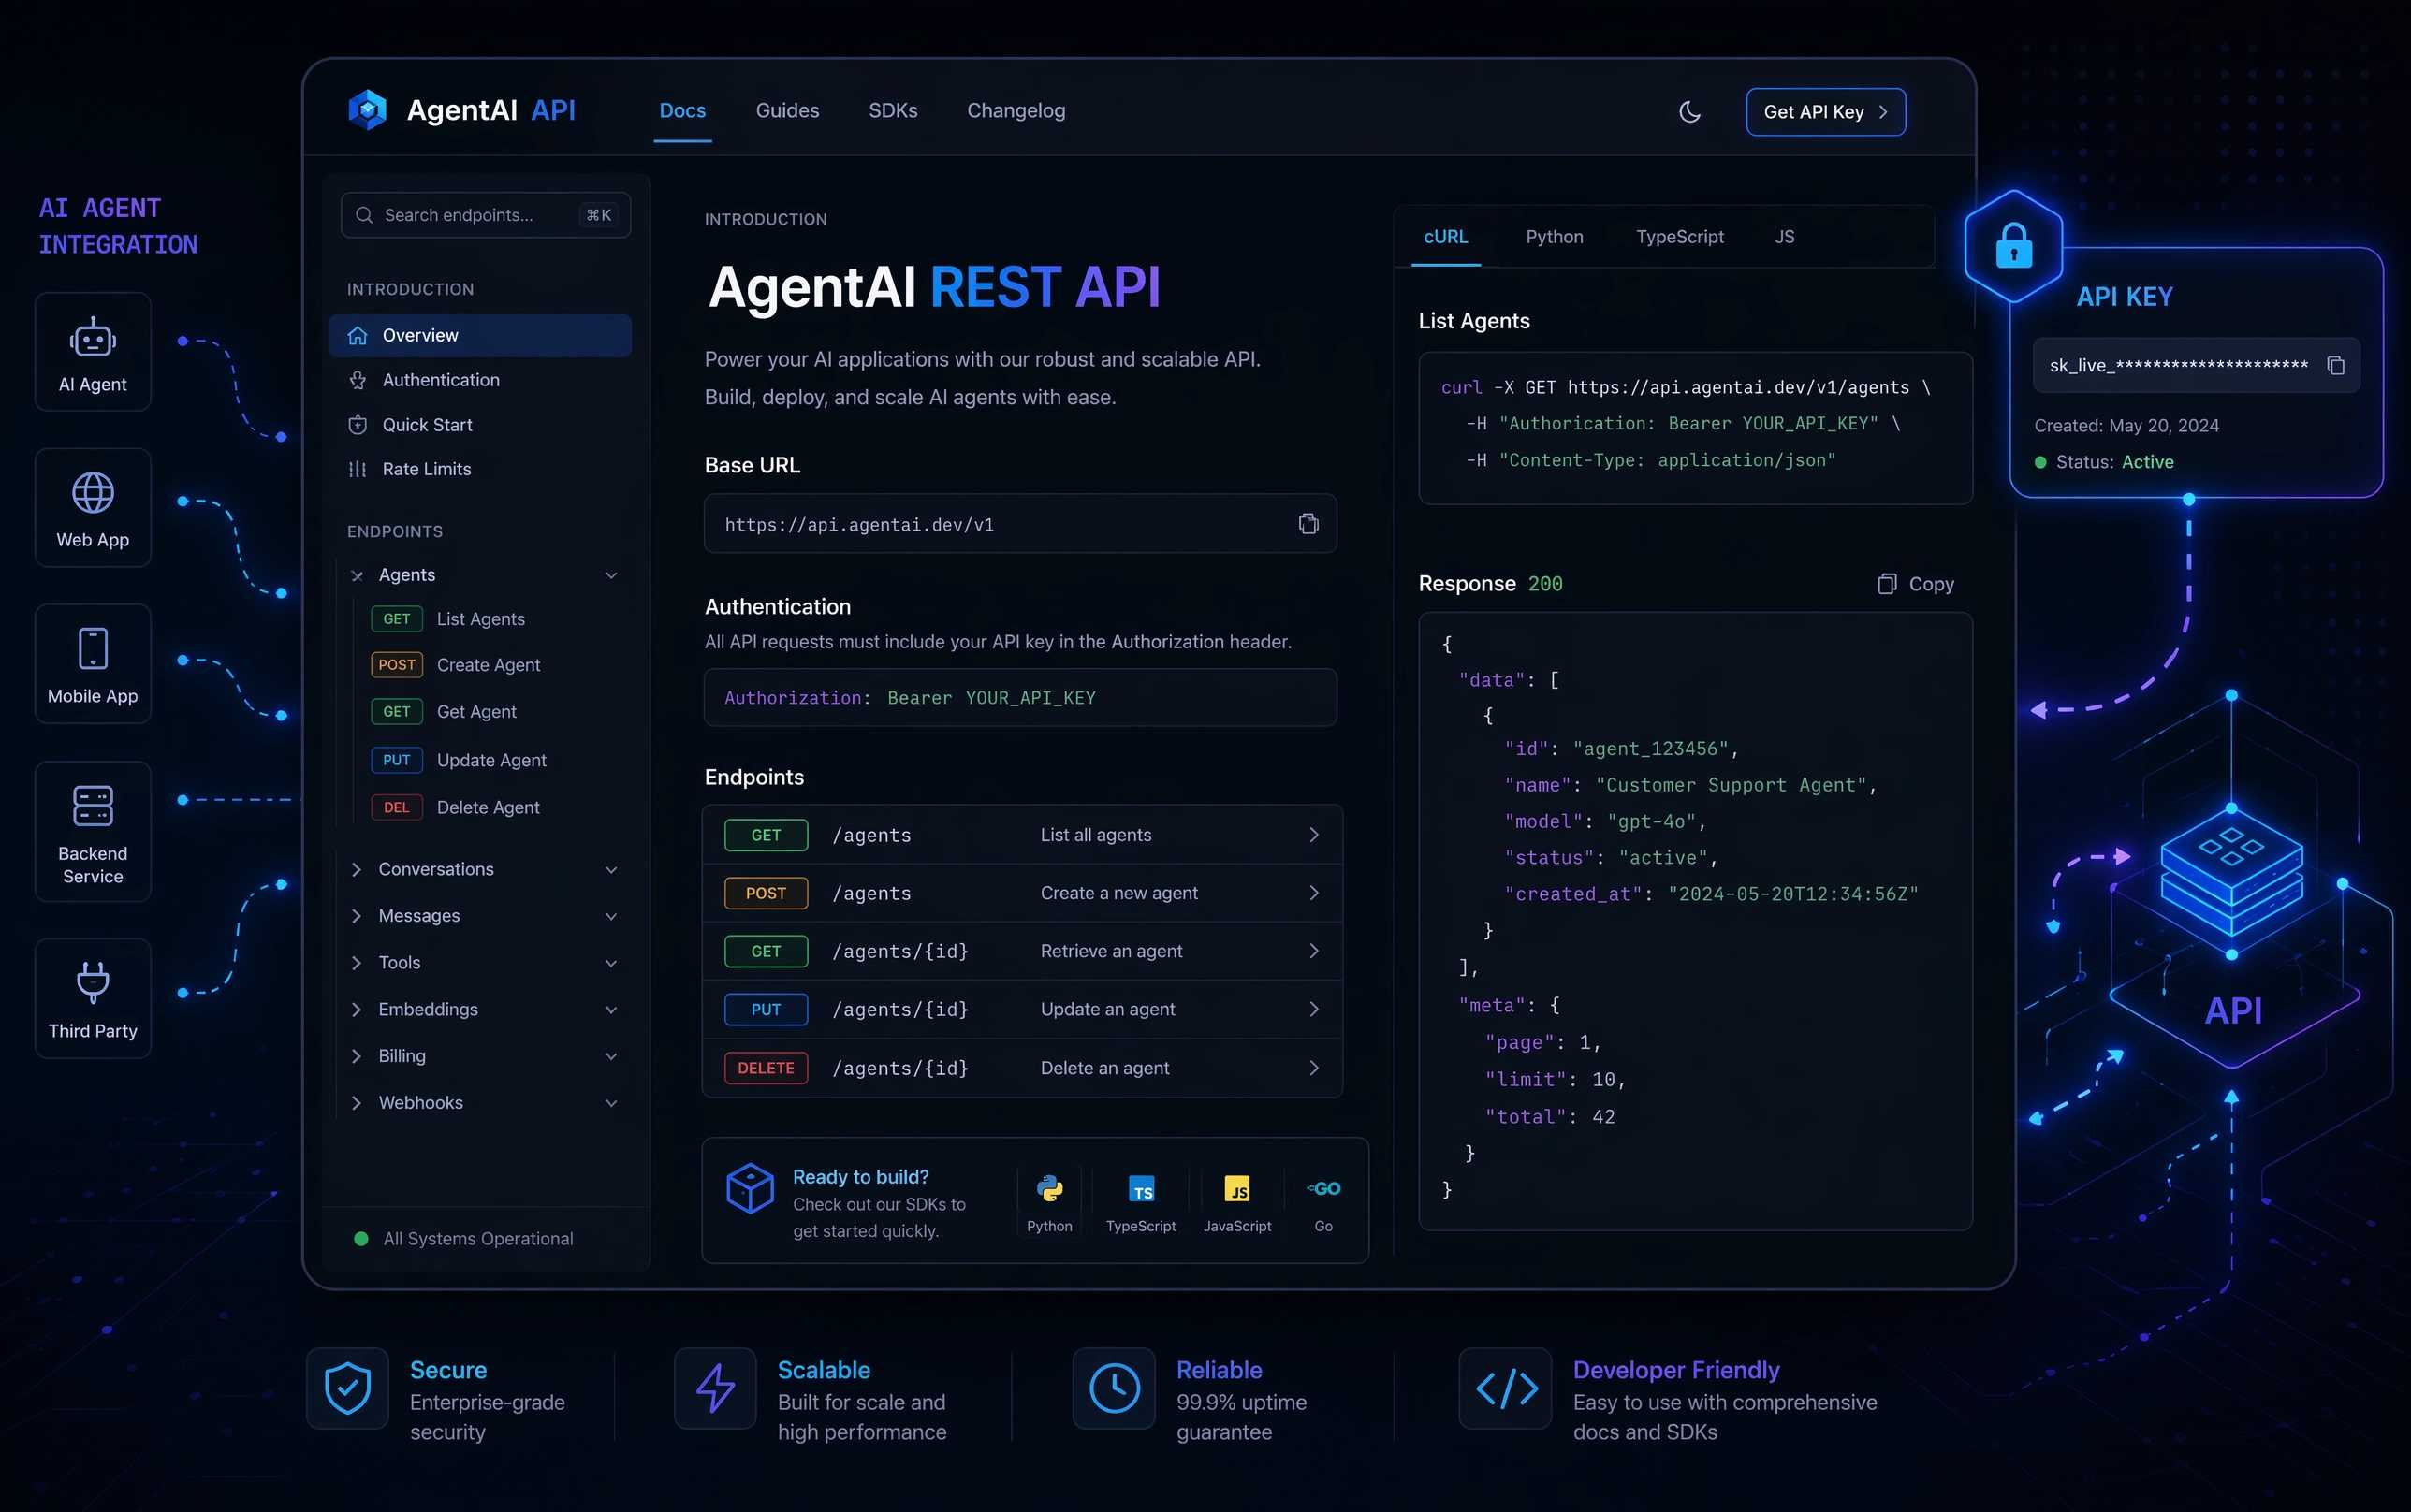
Task: Select the JavaScript SDK icon
Action: click(1237, 1189)
